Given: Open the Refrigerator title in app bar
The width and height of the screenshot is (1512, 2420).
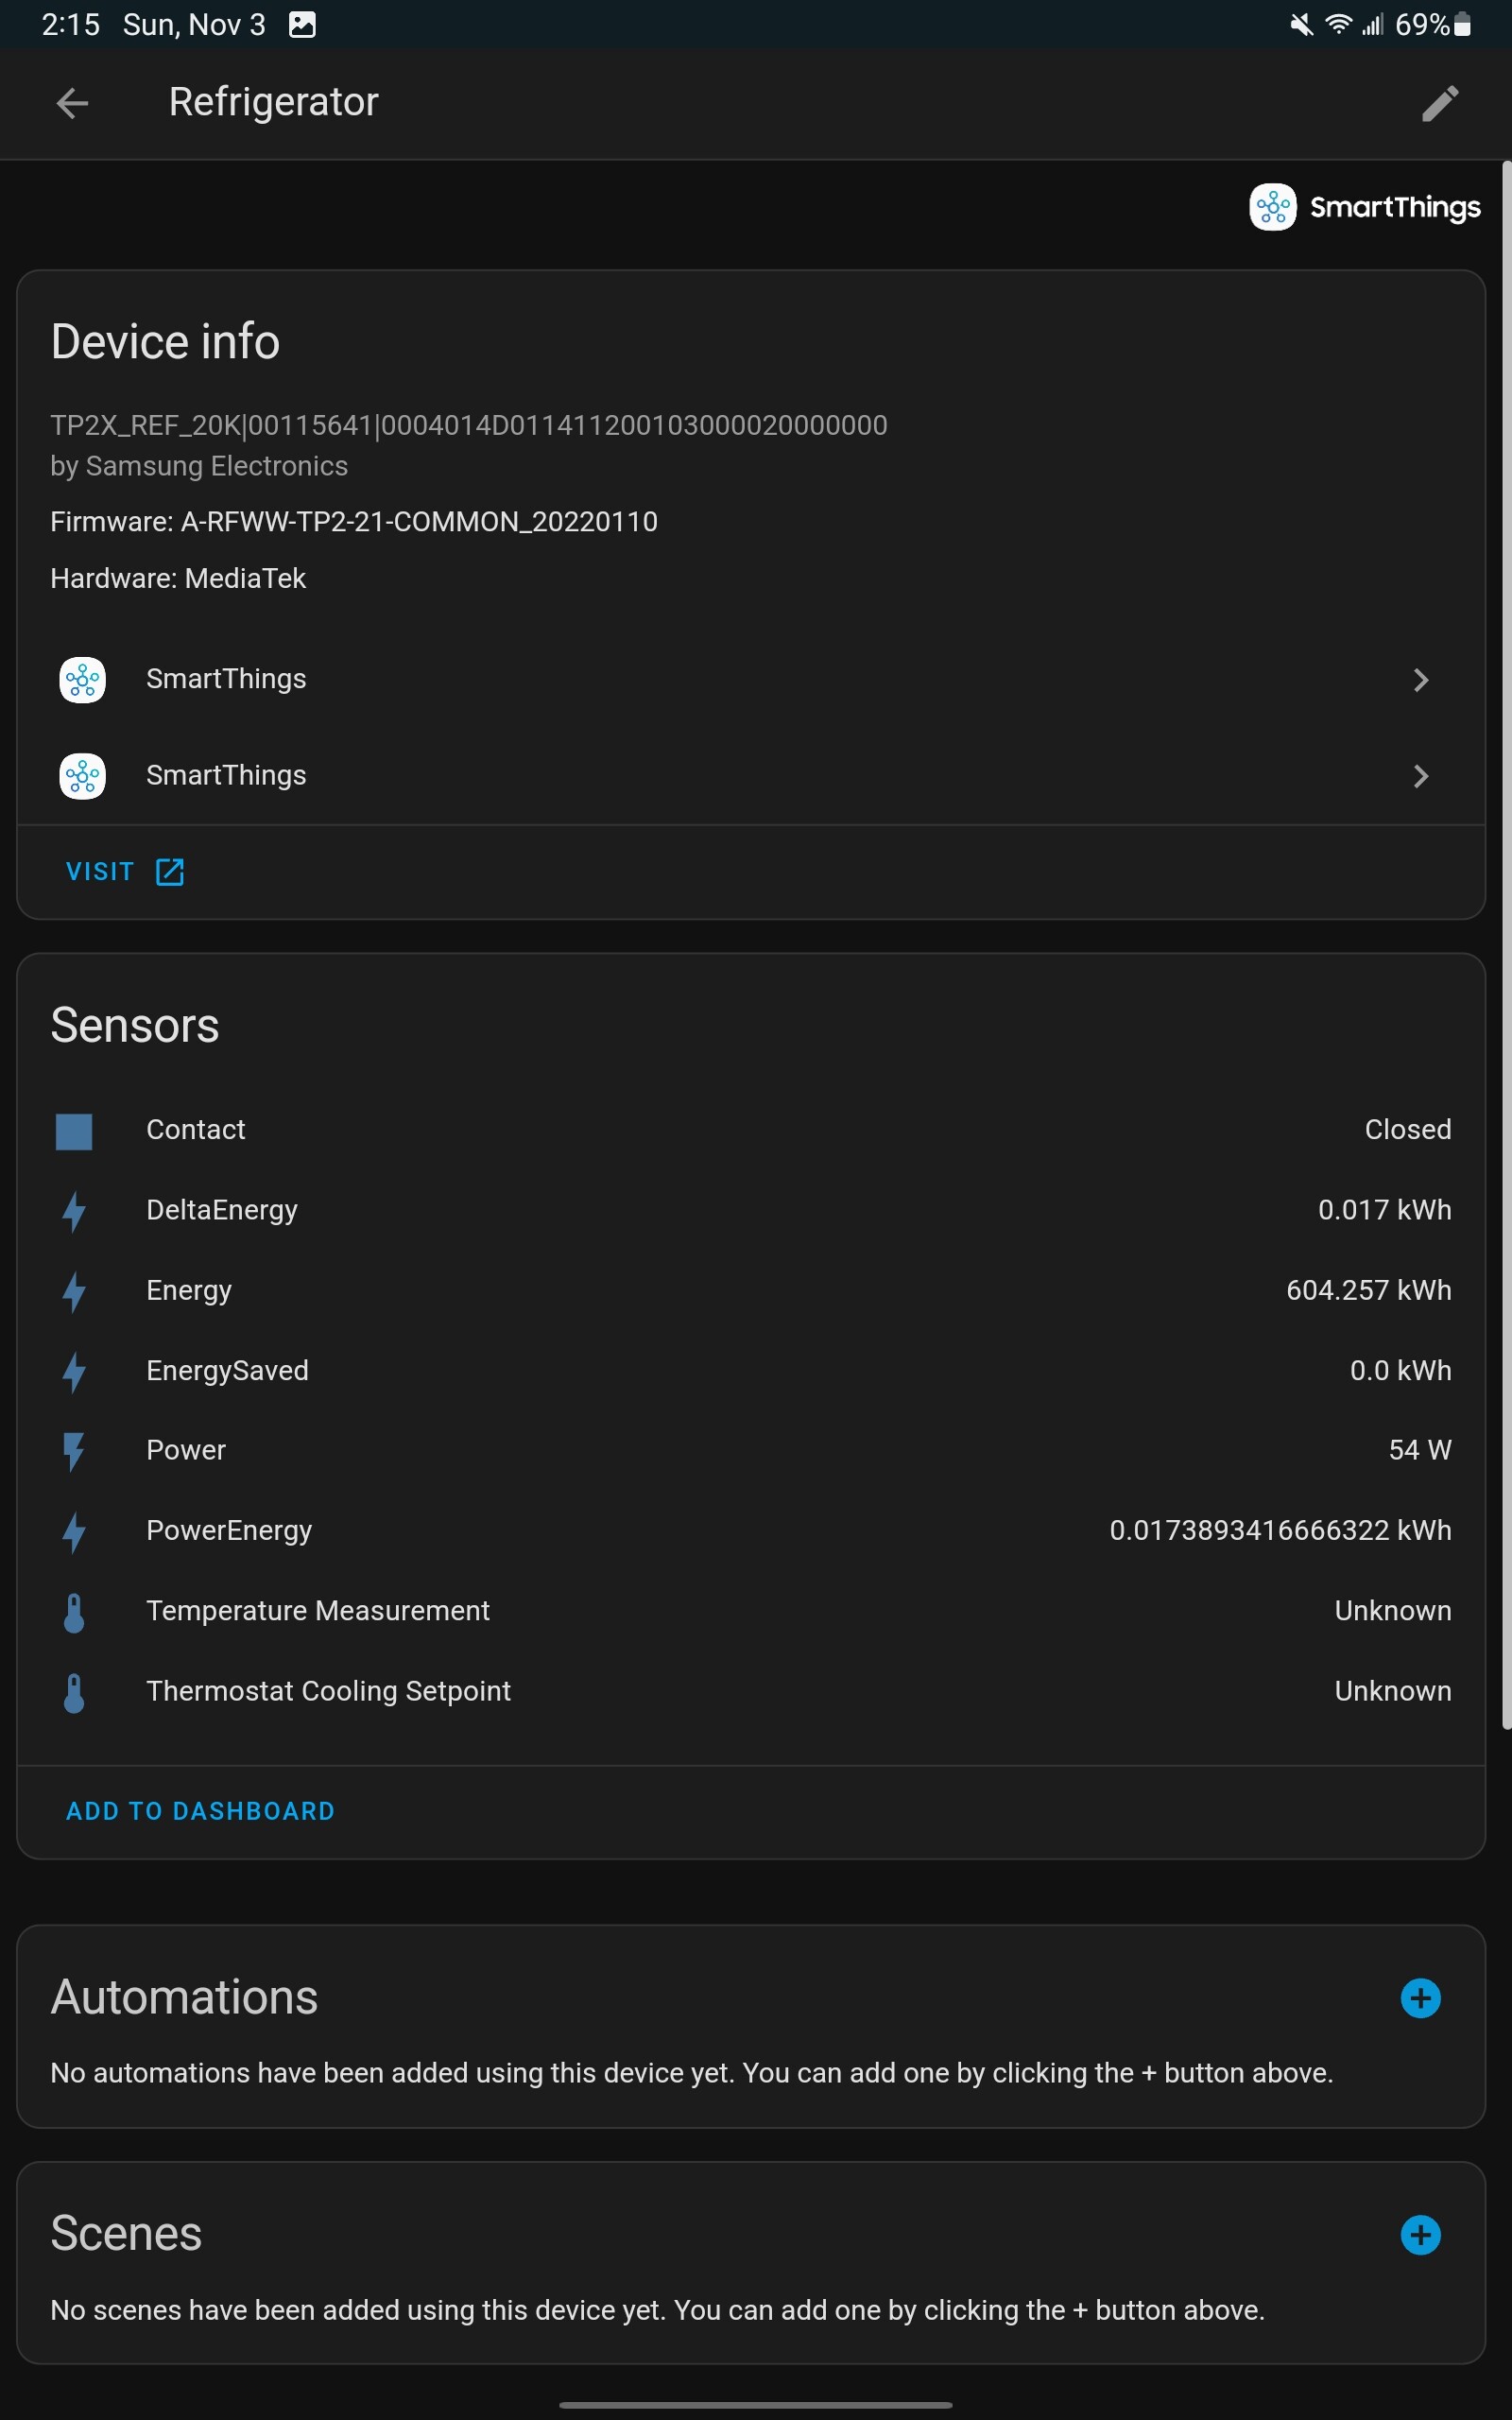Looking at the screenshot, I should (x=273, y=101).
